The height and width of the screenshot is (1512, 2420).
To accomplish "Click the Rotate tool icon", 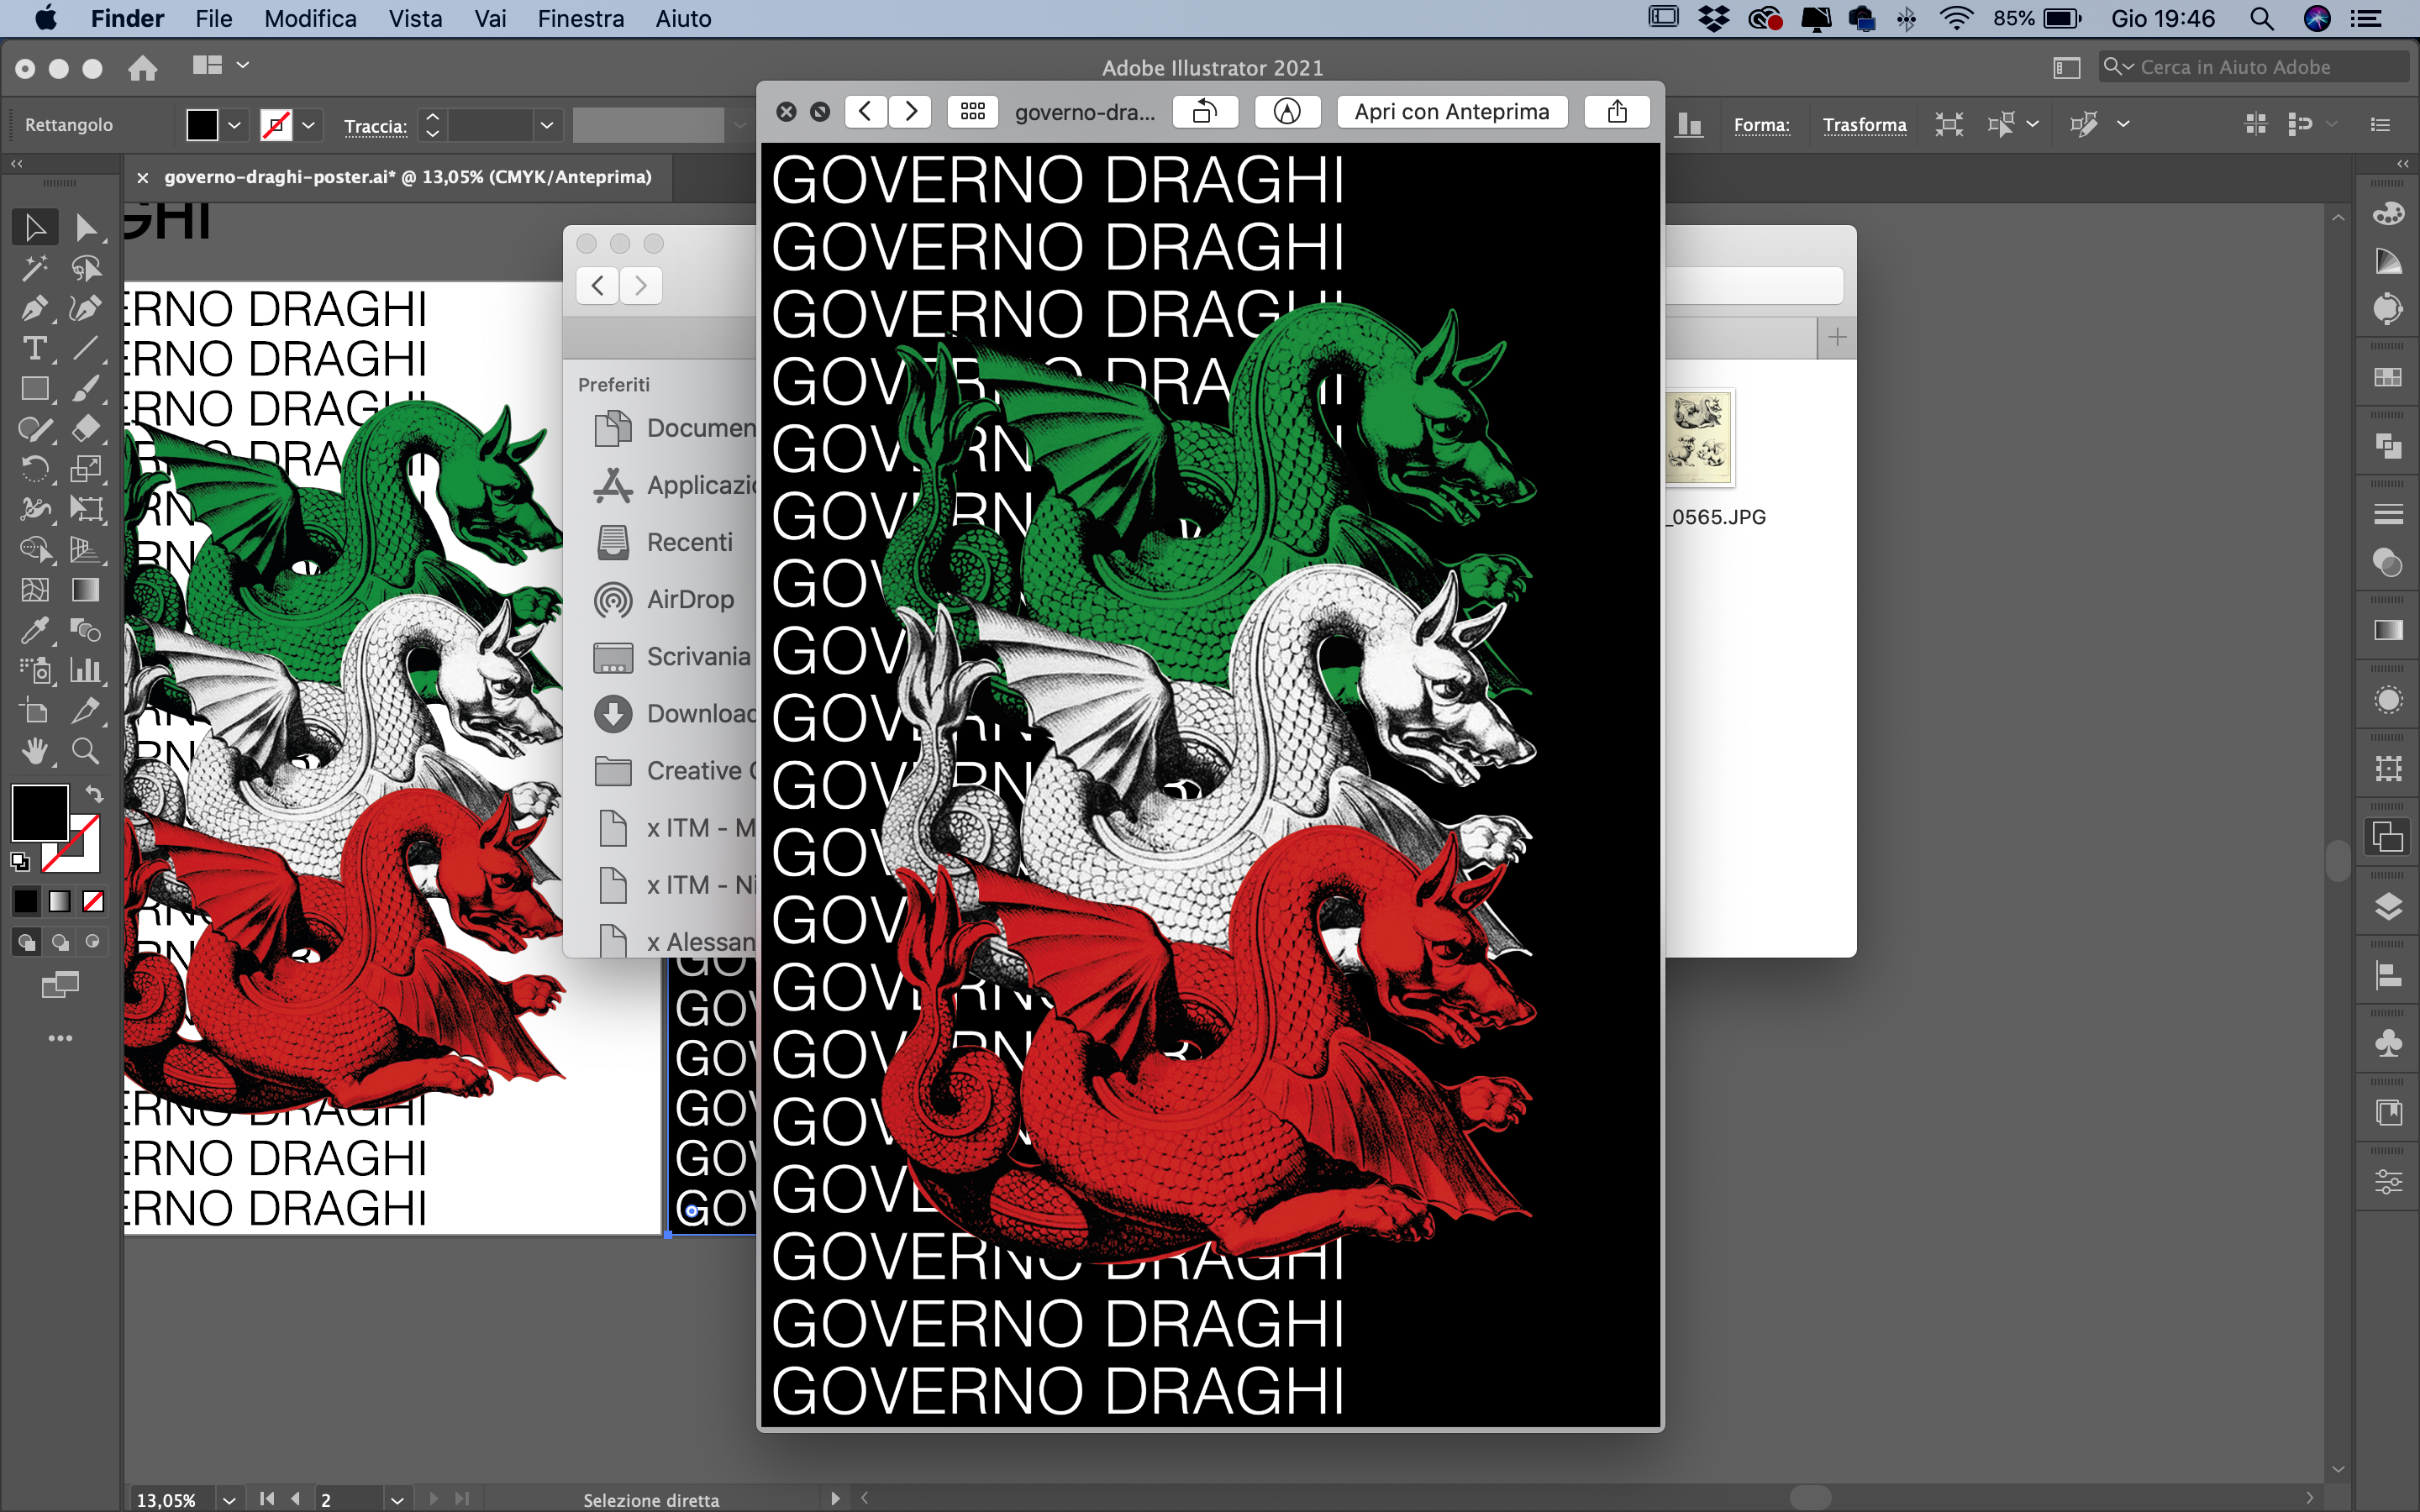I will (x=35, y=469).
